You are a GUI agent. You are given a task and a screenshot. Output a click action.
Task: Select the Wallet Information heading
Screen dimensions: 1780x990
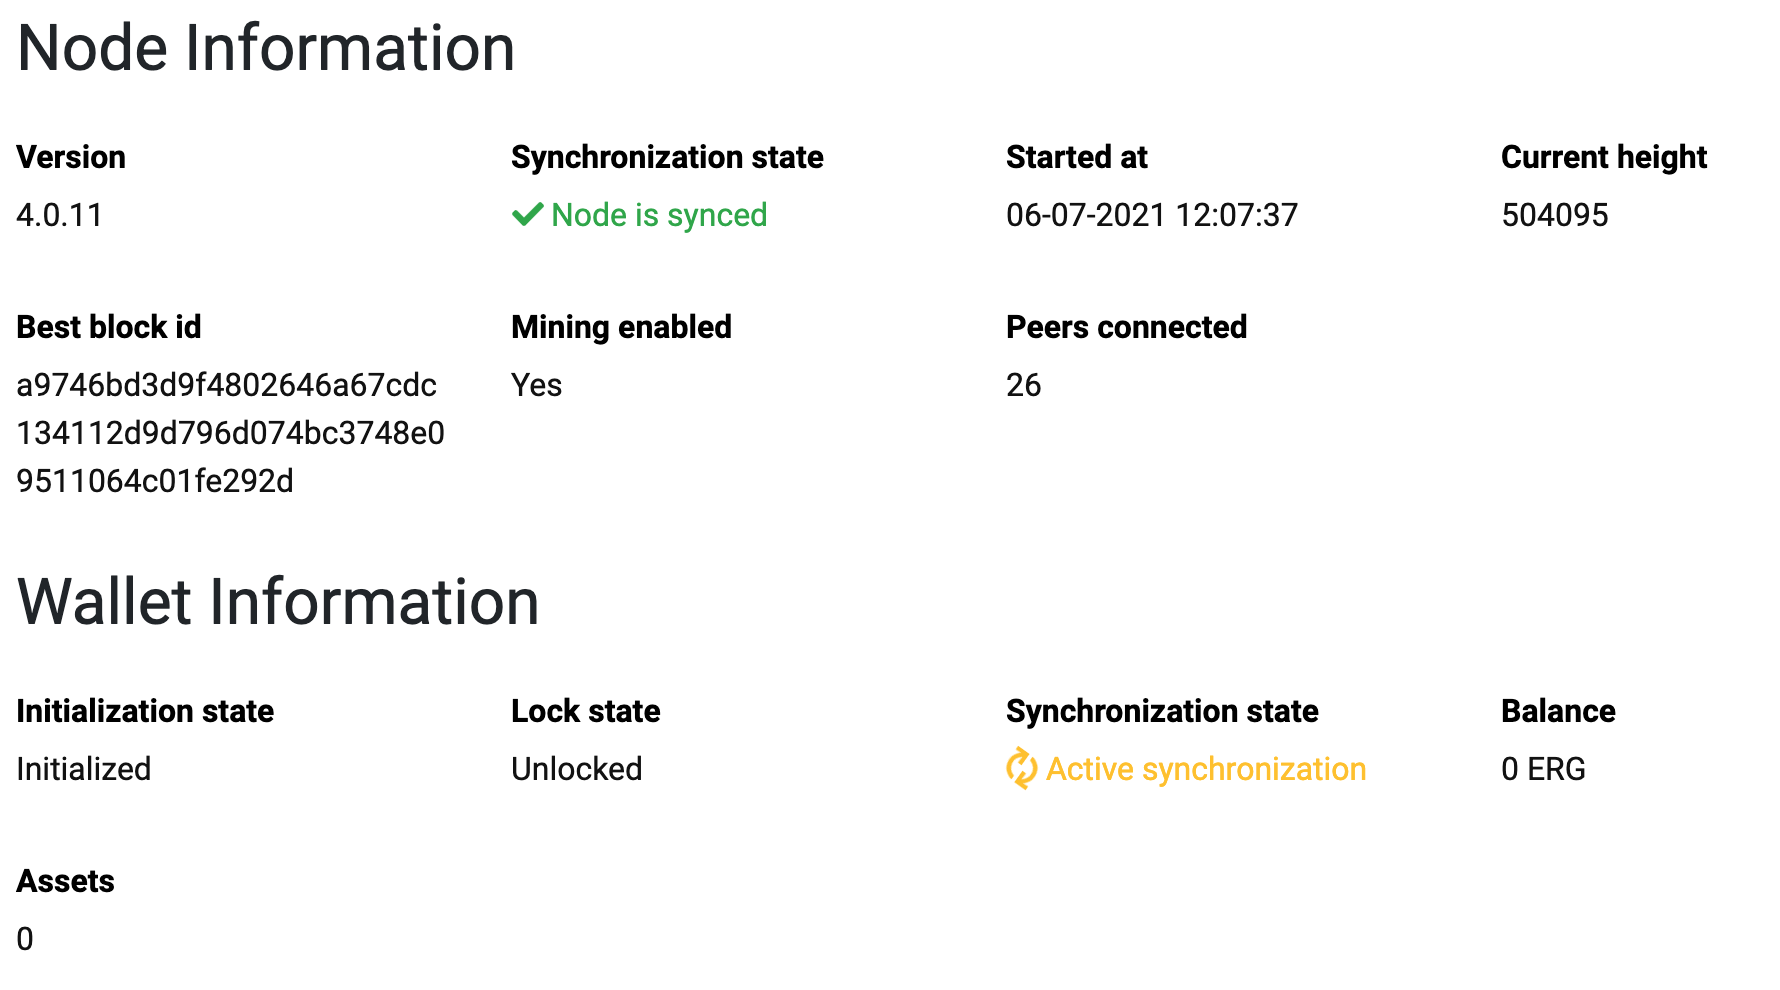278,602
